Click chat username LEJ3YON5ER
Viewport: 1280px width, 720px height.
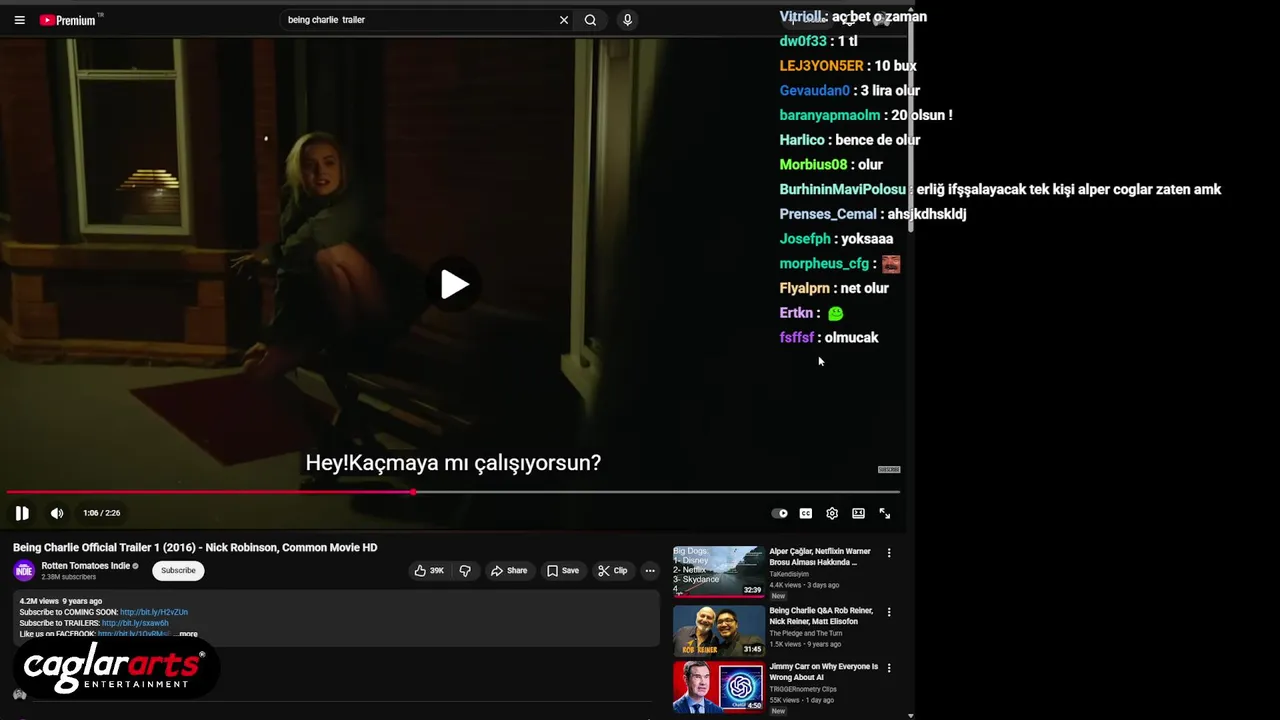[821, 66]
